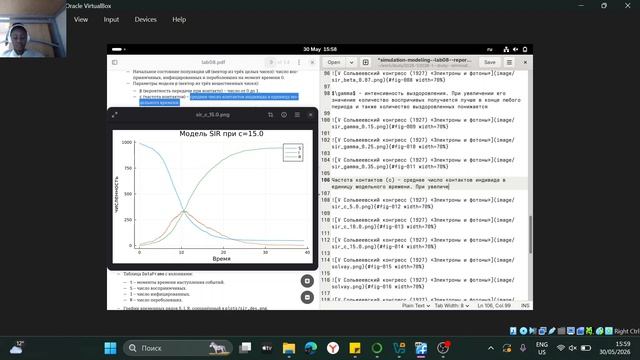Place cursor in line 106 editor text

(x=424, y=183)
